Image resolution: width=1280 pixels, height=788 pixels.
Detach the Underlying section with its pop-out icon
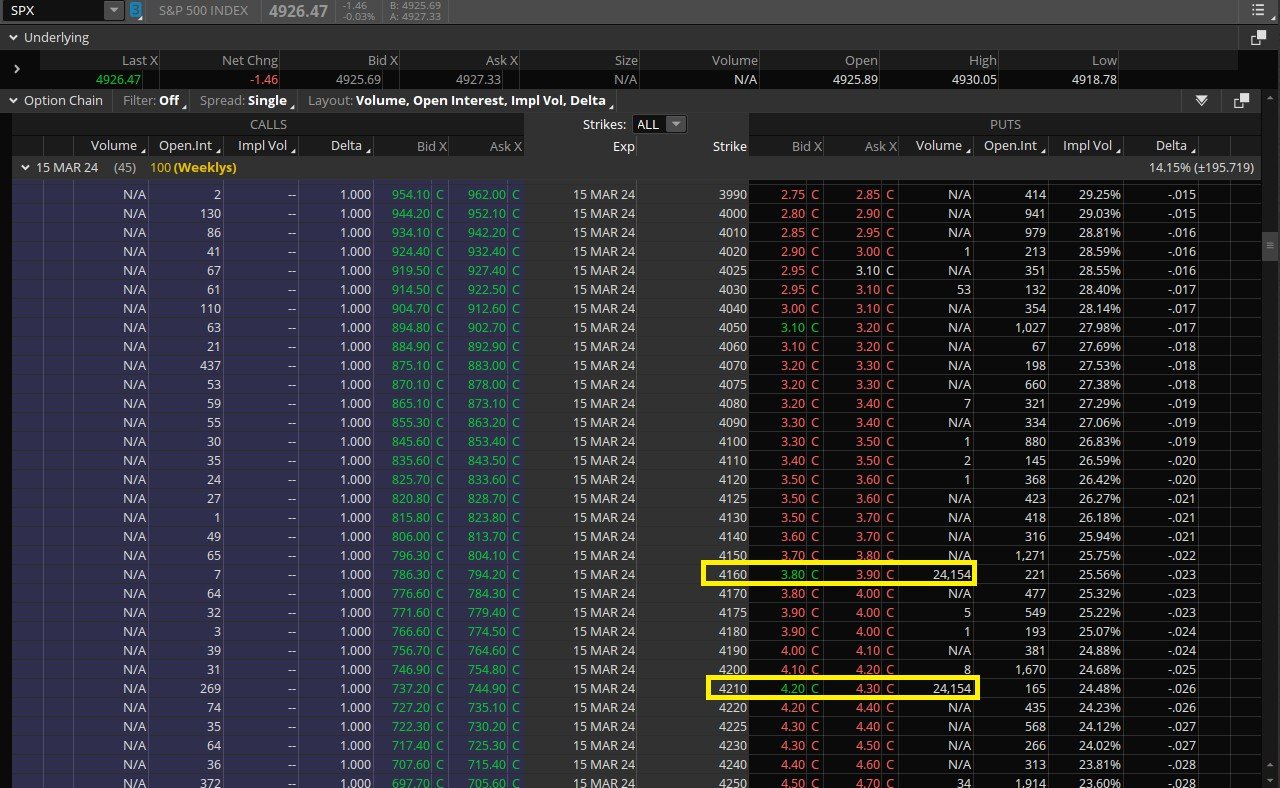point(1258,38)
